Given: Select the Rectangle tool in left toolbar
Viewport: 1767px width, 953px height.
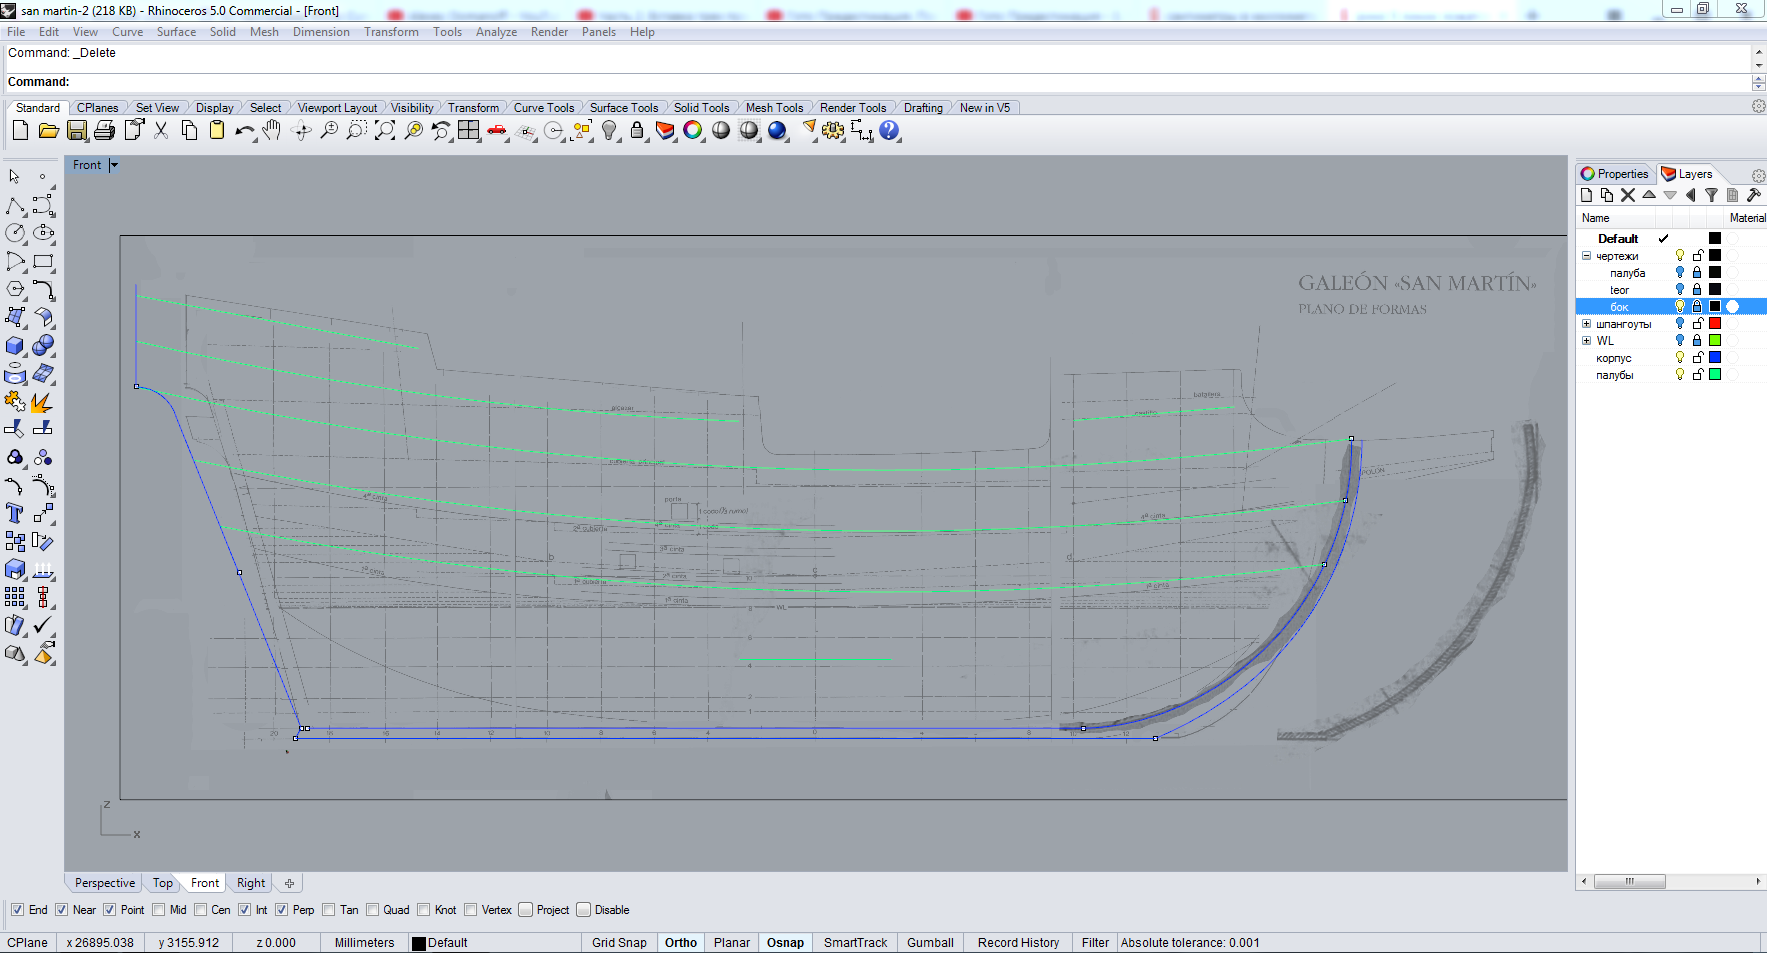Looking at the screenshot, I should click(43, 262).
